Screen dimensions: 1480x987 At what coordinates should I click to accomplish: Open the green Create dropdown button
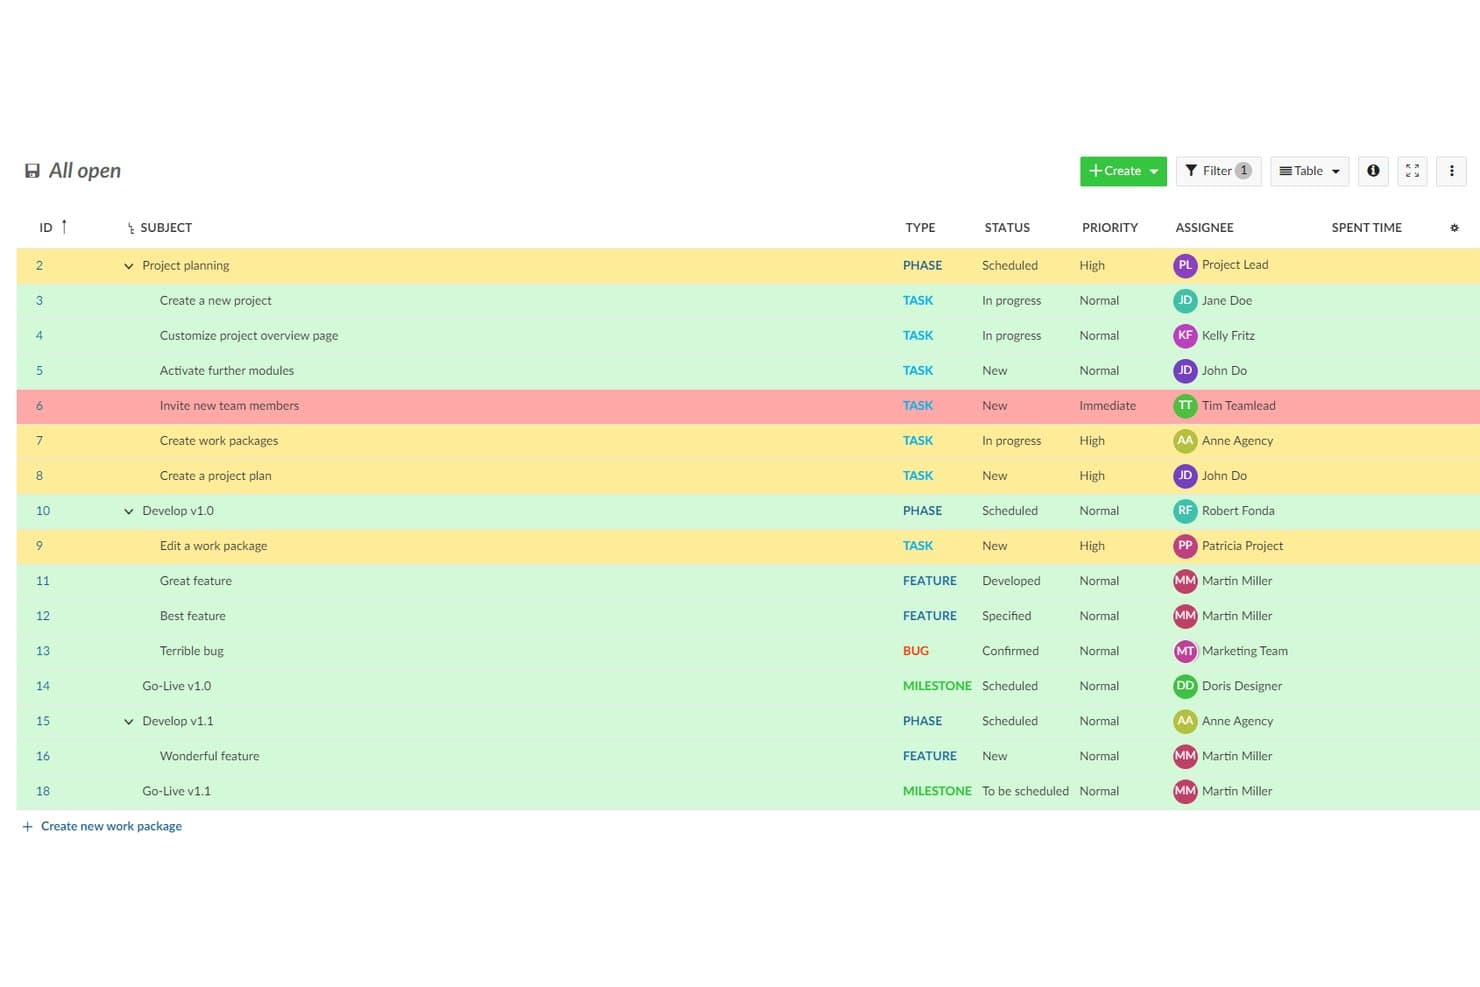pyautogui.click(x=1123, y=171)
